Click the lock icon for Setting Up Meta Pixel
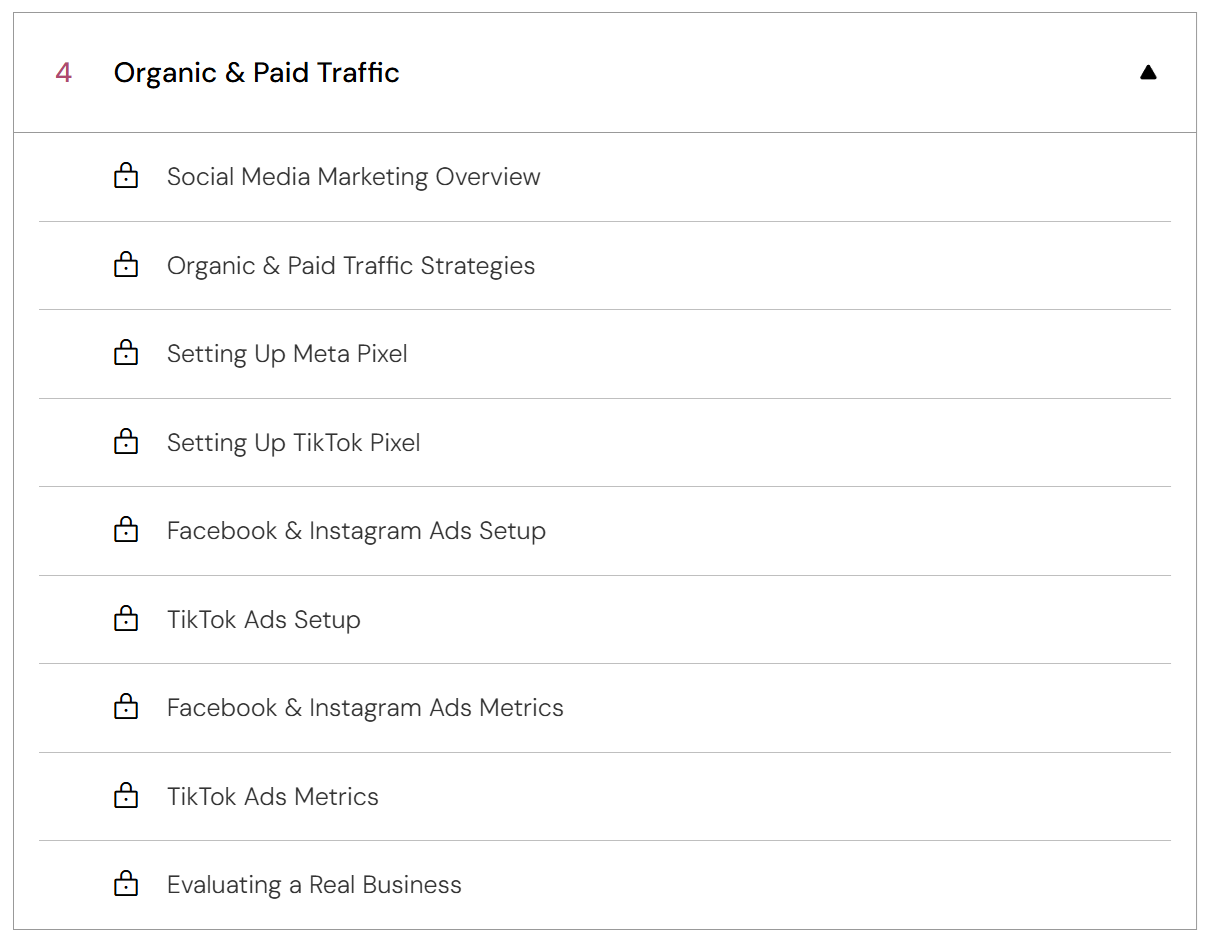1211x946 pixels. (x=126, y=354)
